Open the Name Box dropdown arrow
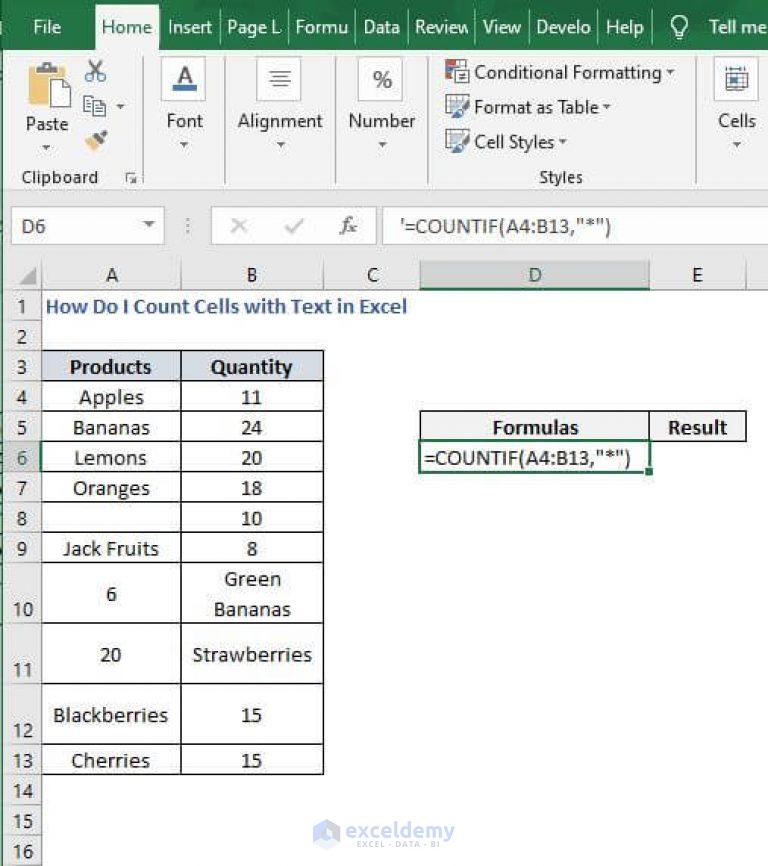Screen dimensions: 768x866 (148, 225)
